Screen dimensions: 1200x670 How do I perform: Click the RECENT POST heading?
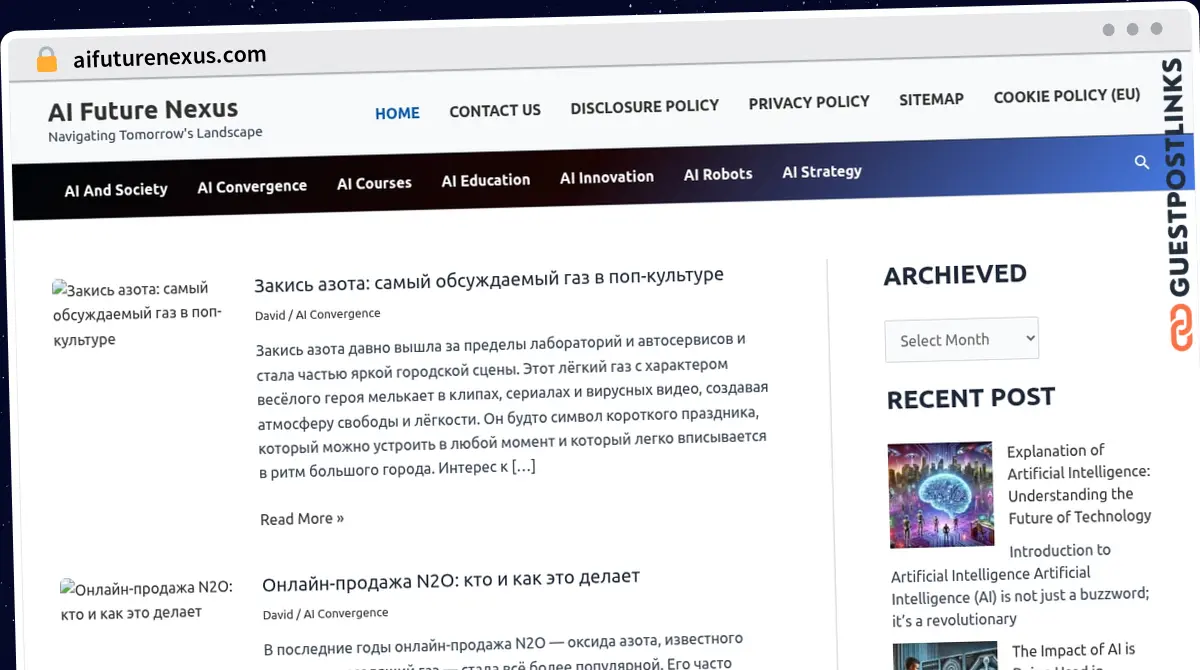tap(971, 398)
